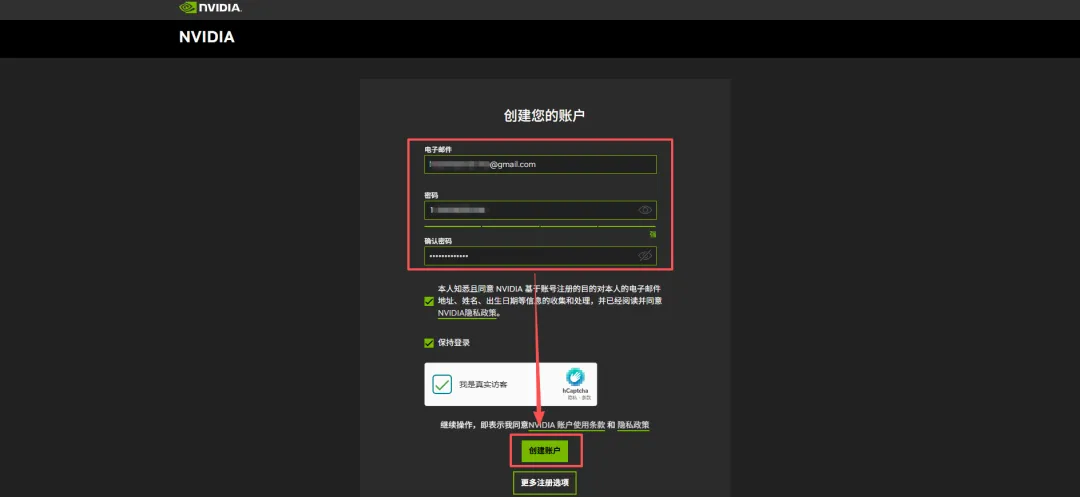1080x497 pixels.
Task: Click the 更多注册选项 button
Action: (x=544, y=483)
